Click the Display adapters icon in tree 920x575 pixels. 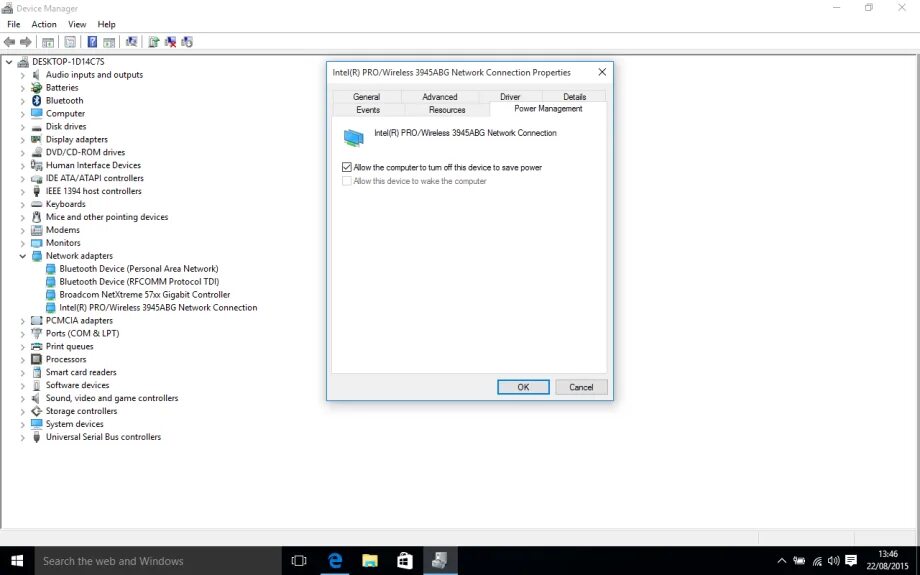(36, 139)
